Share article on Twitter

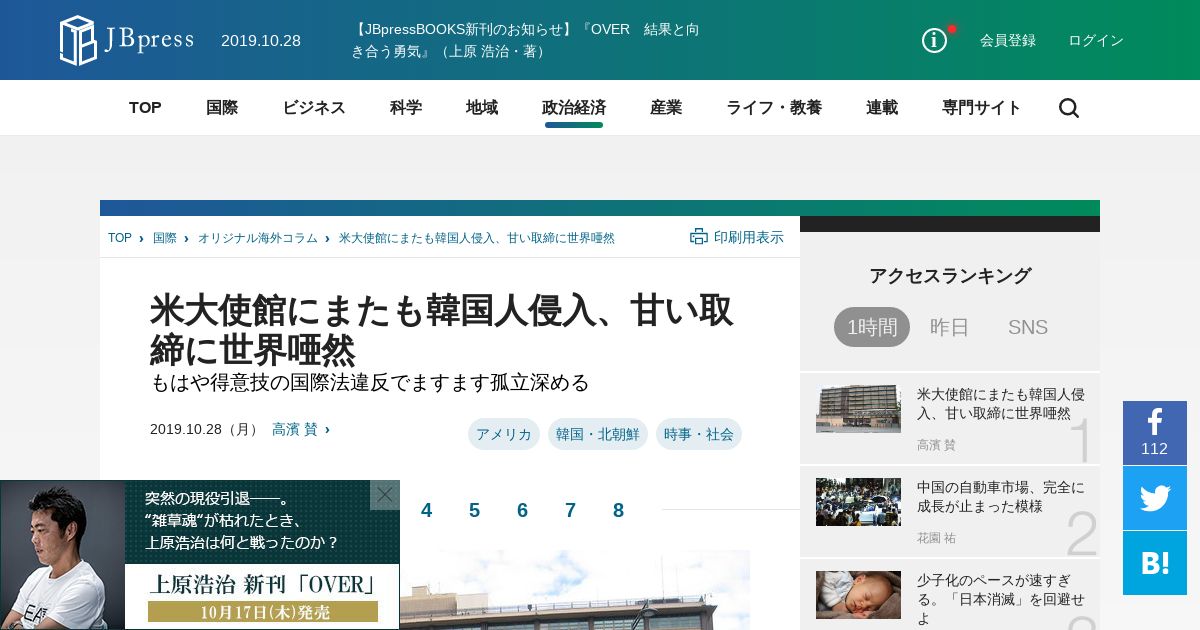1155,498
